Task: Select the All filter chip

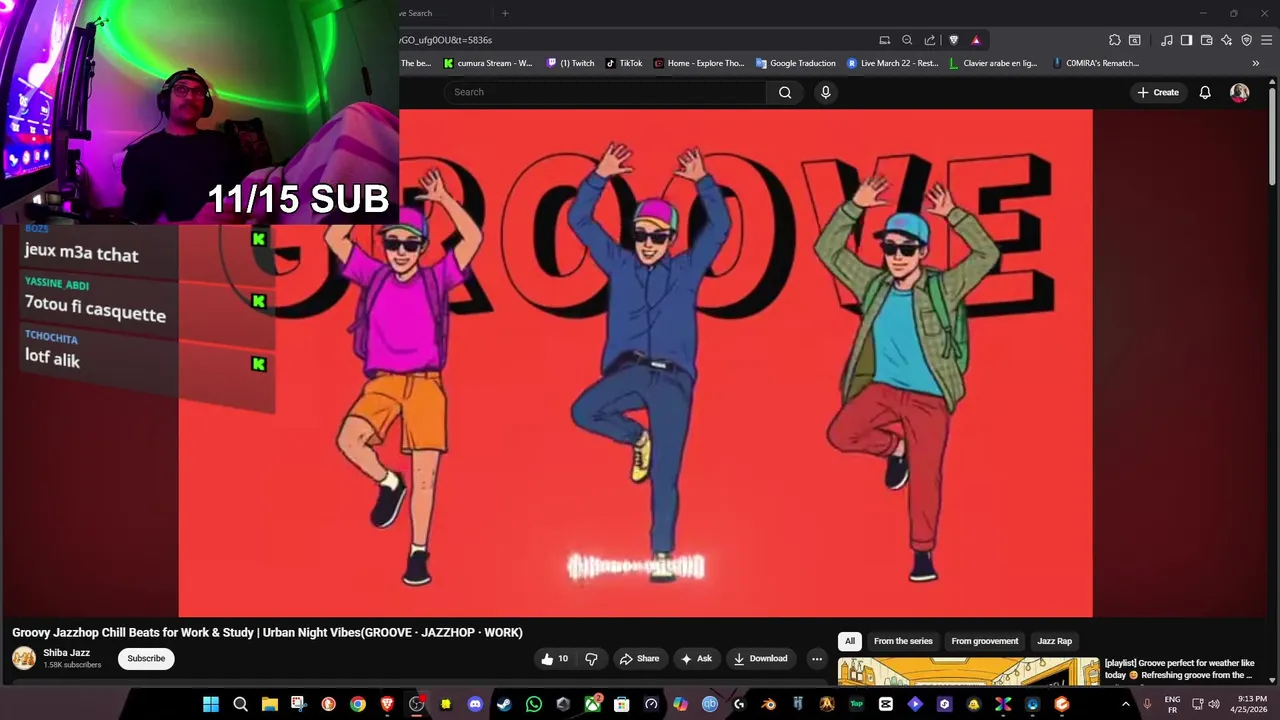Action: coord(850,641)
